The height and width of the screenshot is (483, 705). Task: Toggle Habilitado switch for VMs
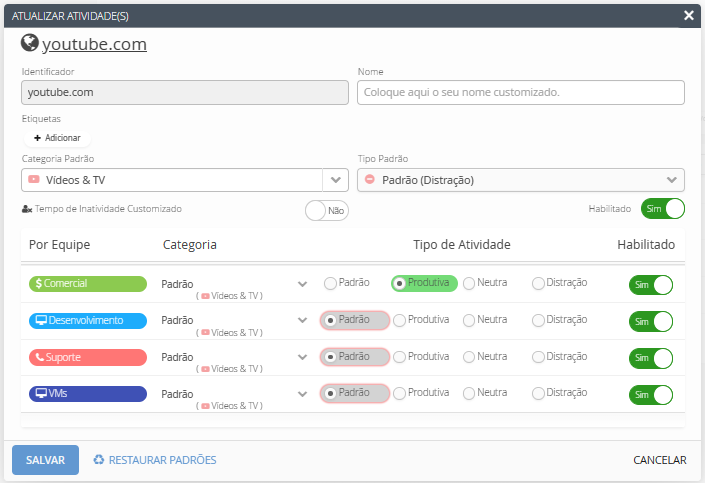(x=651, y=395)
